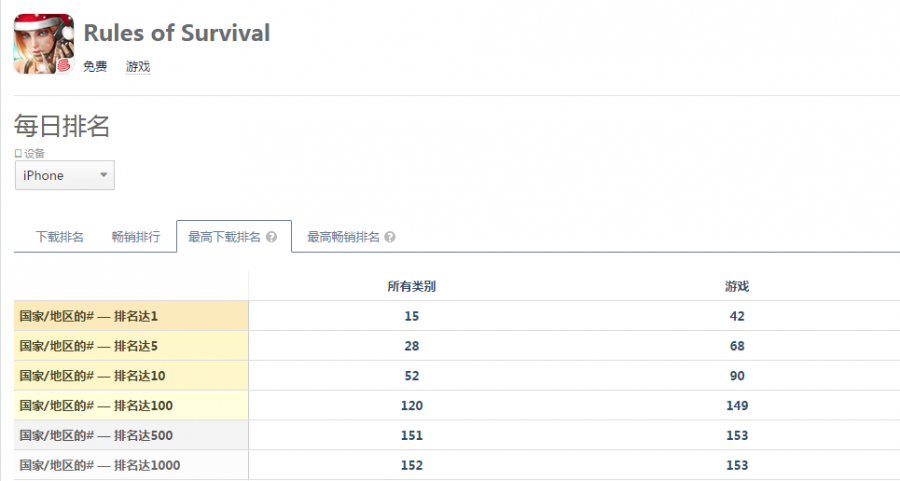
Task: Select the 排名达1 row label
Action: 89,316
